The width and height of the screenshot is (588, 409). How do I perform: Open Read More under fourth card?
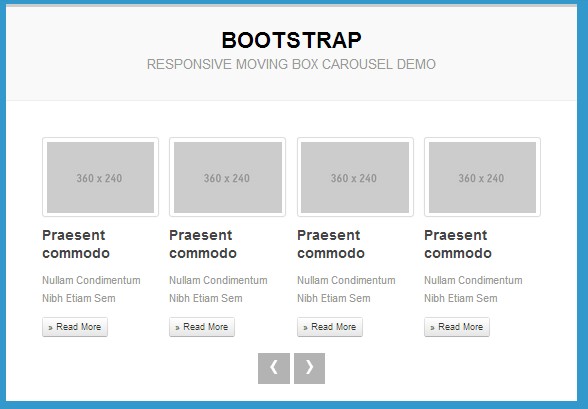click(x=457, y=327)
